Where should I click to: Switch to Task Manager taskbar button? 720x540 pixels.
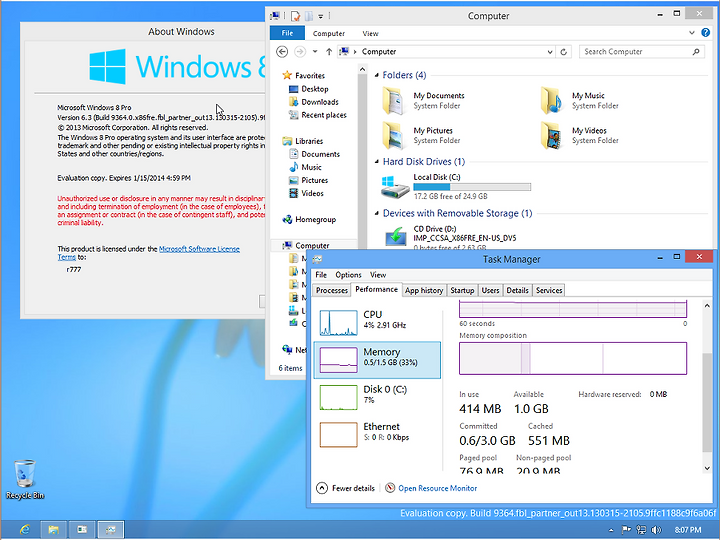tap(111, 529)
